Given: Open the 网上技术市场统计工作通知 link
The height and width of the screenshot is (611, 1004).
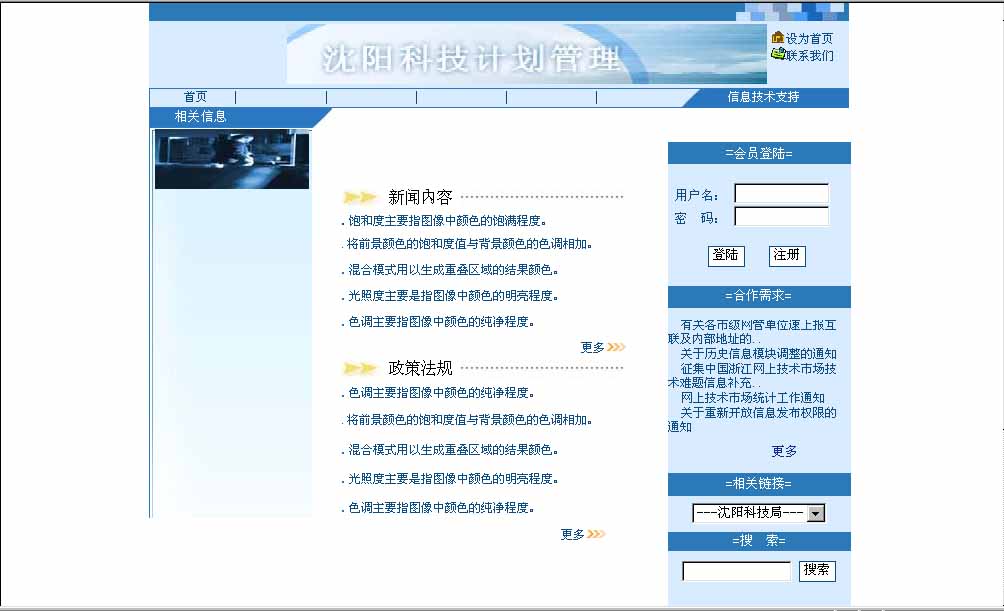Looking at the screenshot, I should coord(745,398).
